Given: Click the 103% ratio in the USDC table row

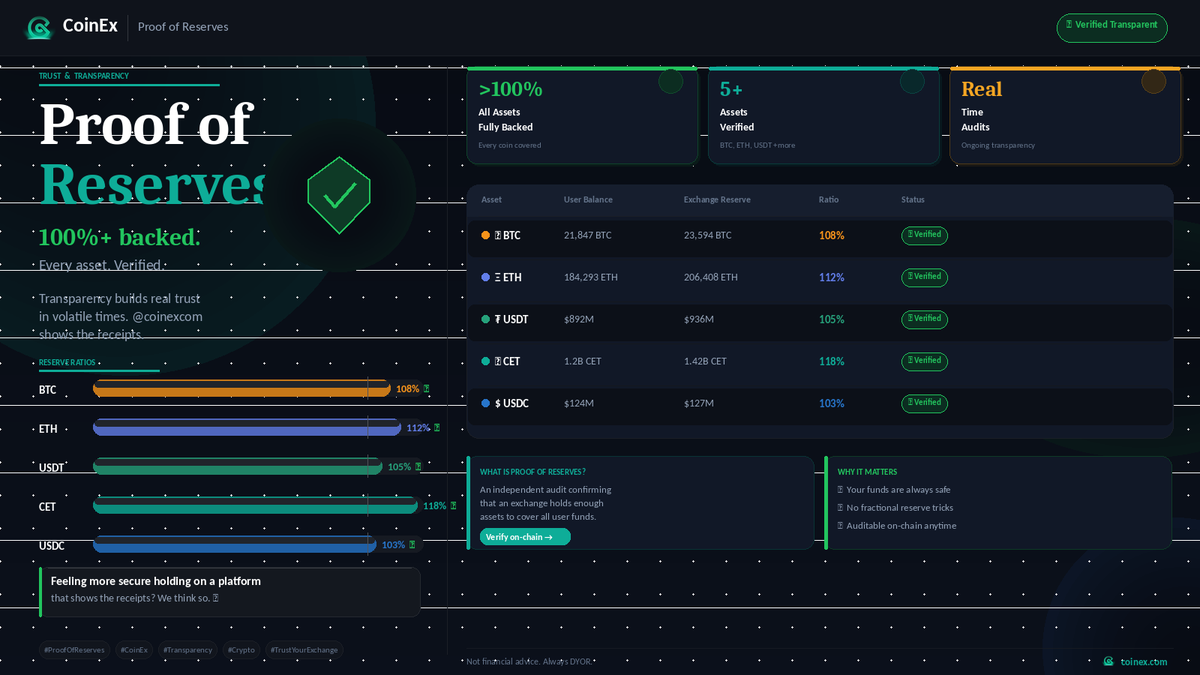Looking at the screenshot, I should tap(832, 404).
